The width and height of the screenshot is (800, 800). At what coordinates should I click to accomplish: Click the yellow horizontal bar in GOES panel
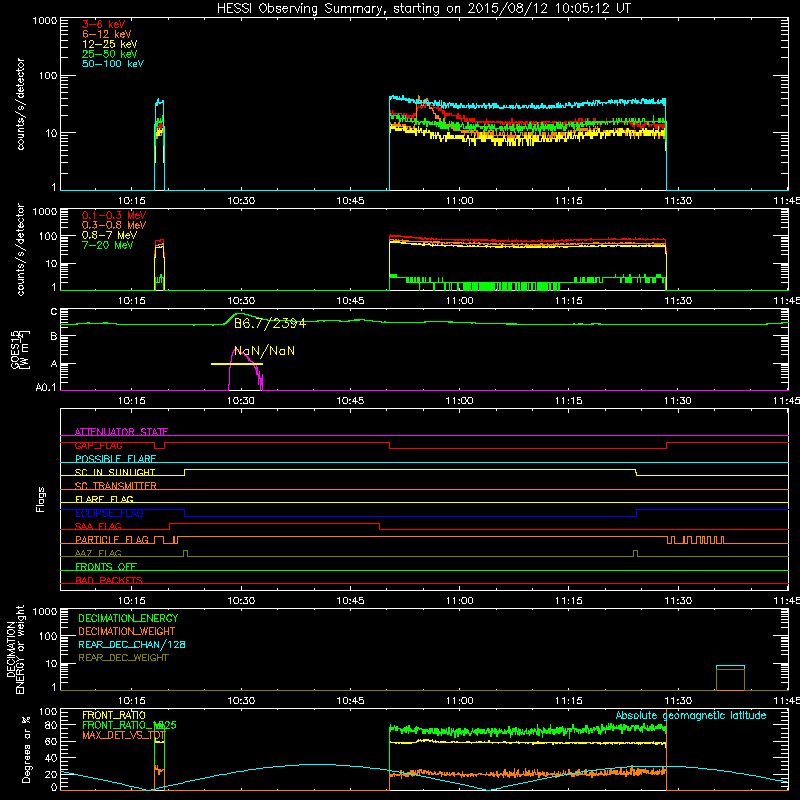[x=237, y=364]
